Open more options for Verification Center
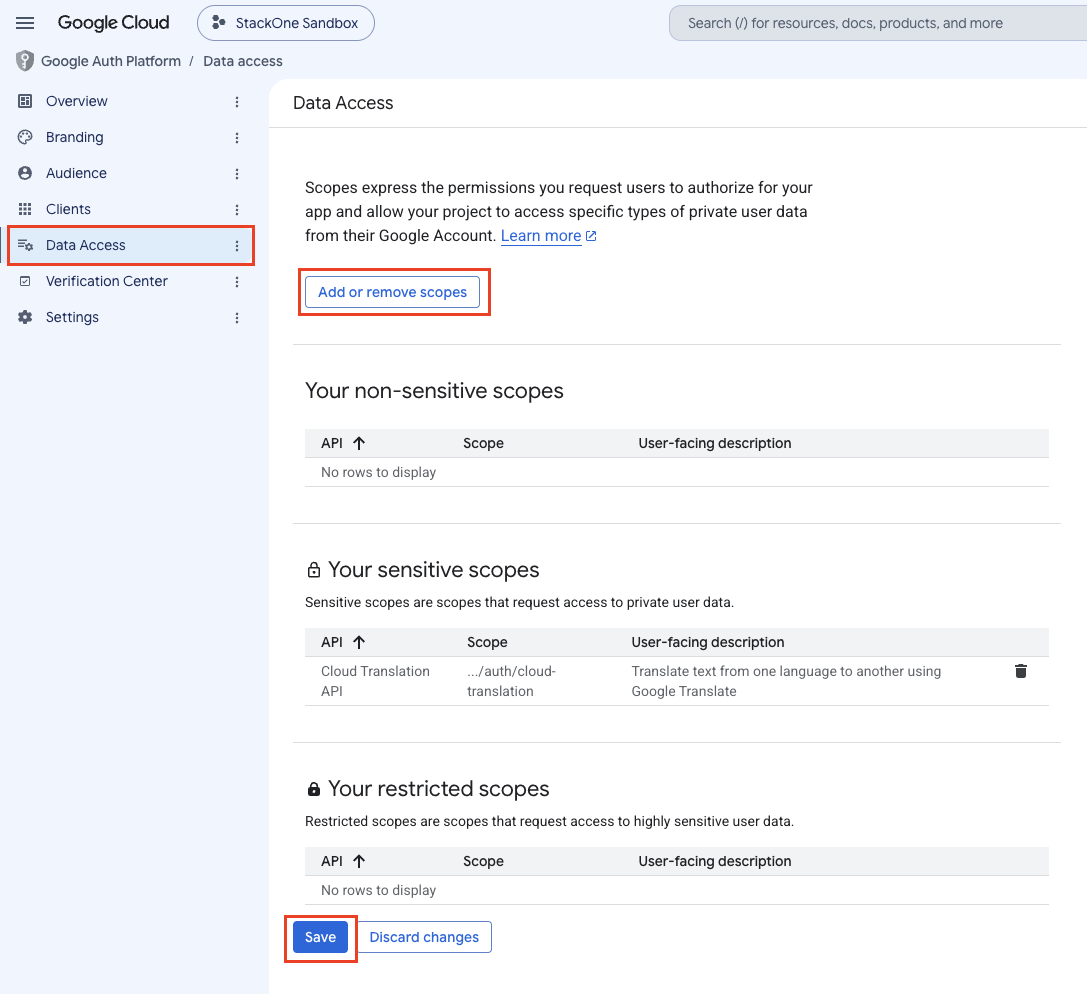The image size is (1087, 994). pos(237,282)
